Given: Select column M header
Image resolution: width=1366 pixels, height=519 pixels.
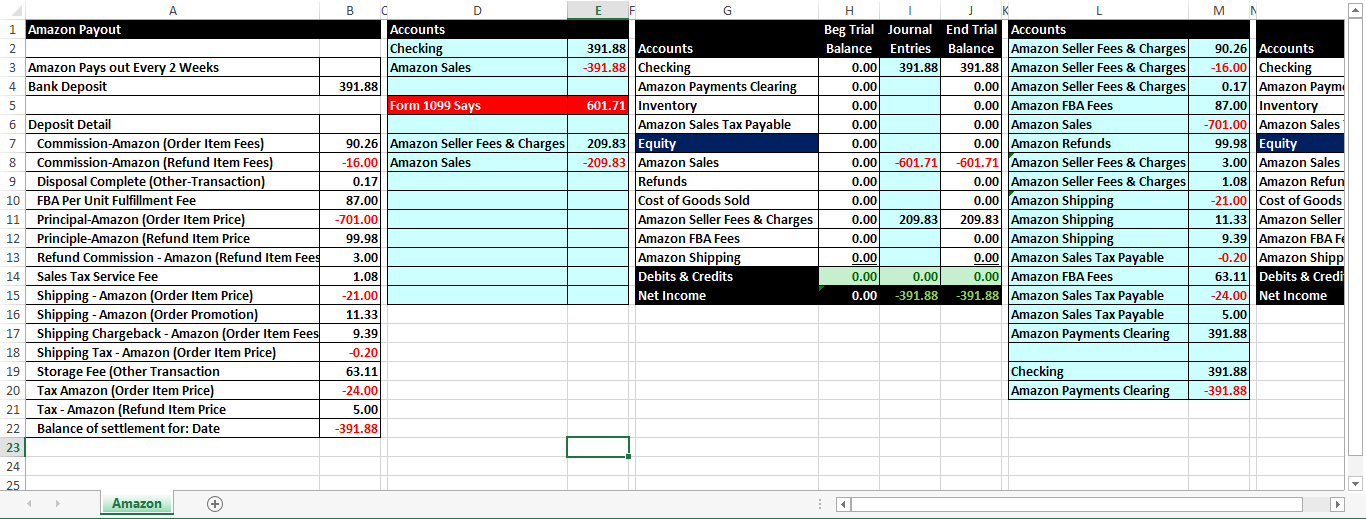Looking at the screenshot, I should (1219, 10).
